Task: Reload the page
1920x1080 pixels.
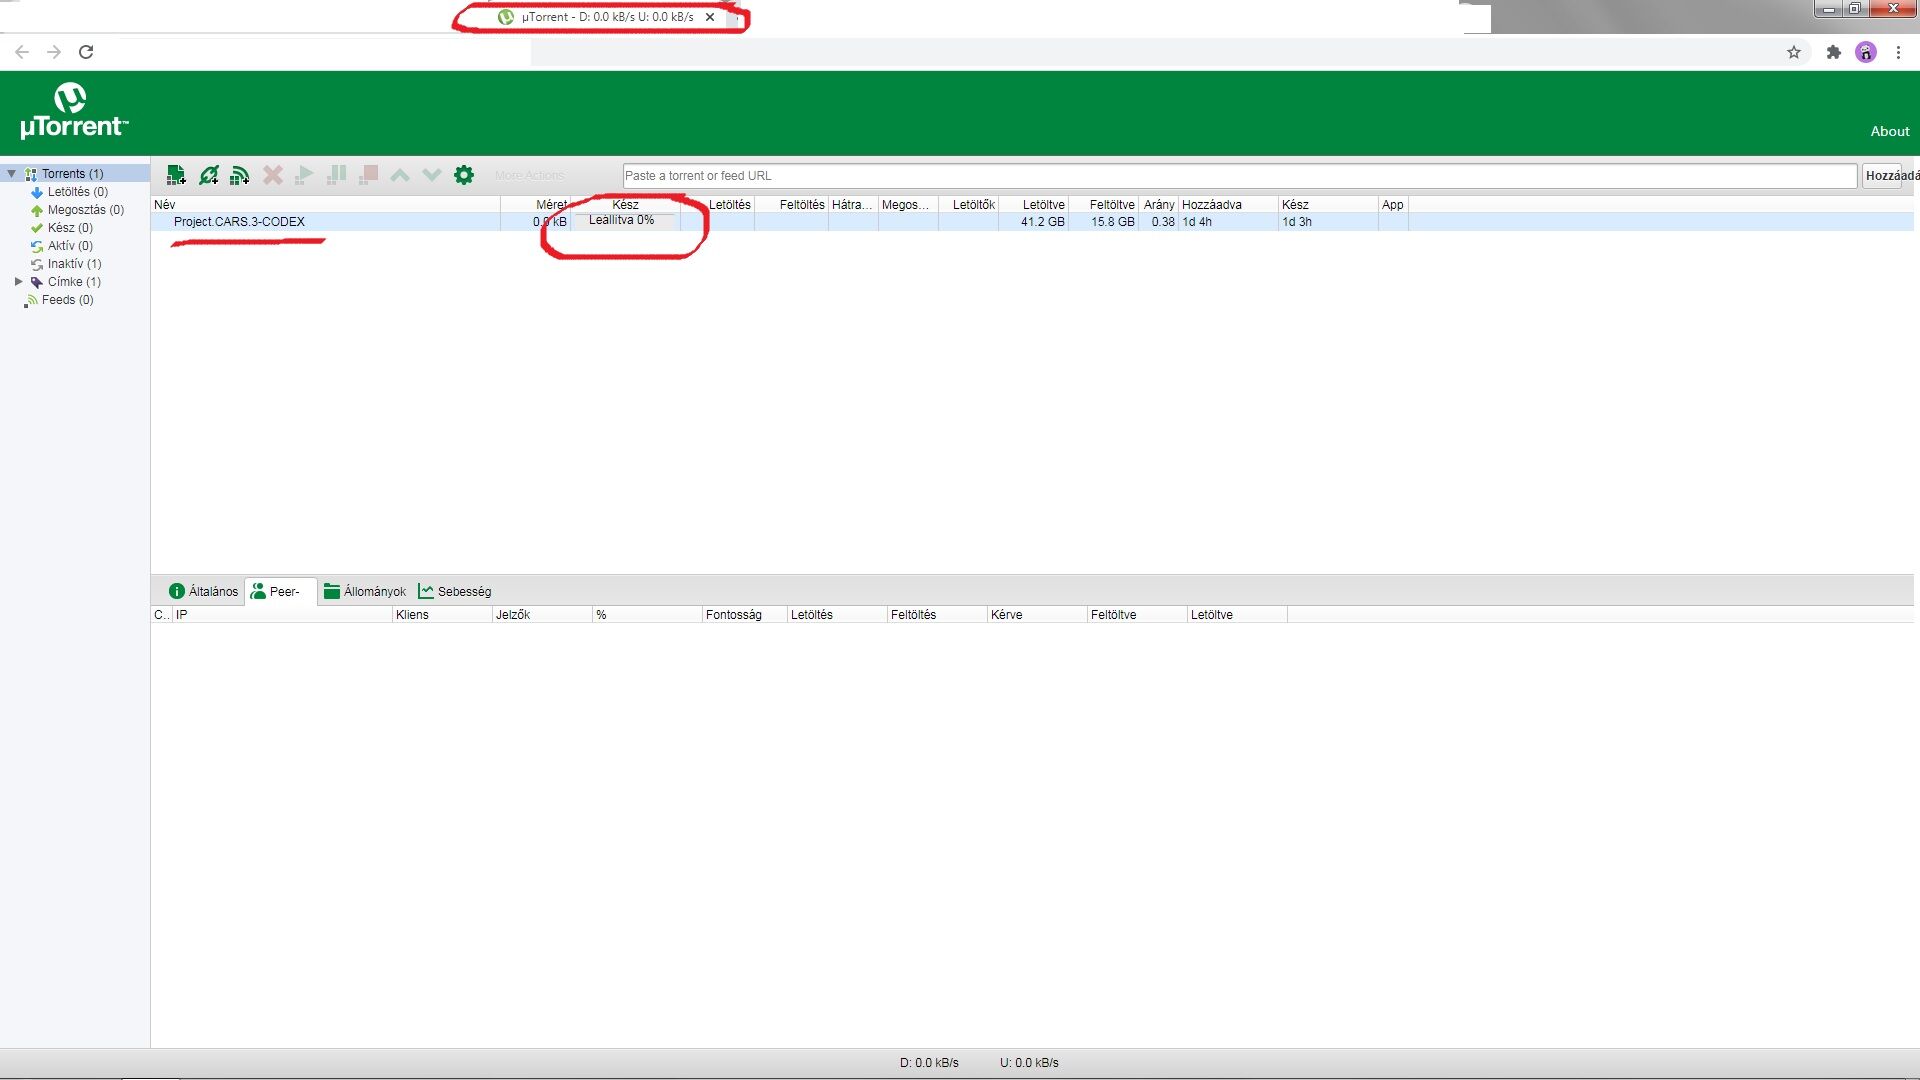Action: coord(86,52)
